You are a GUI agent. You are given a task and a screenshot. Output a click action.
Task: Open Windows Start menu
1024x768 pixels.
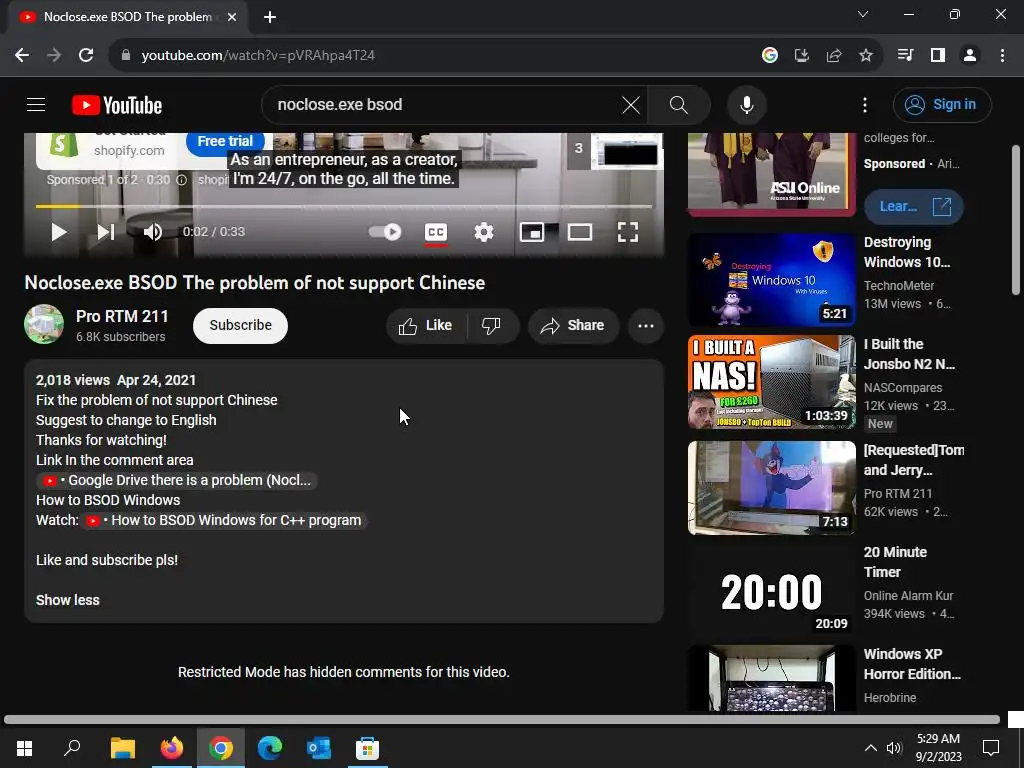pyautogui.click(x=24, y=748)
